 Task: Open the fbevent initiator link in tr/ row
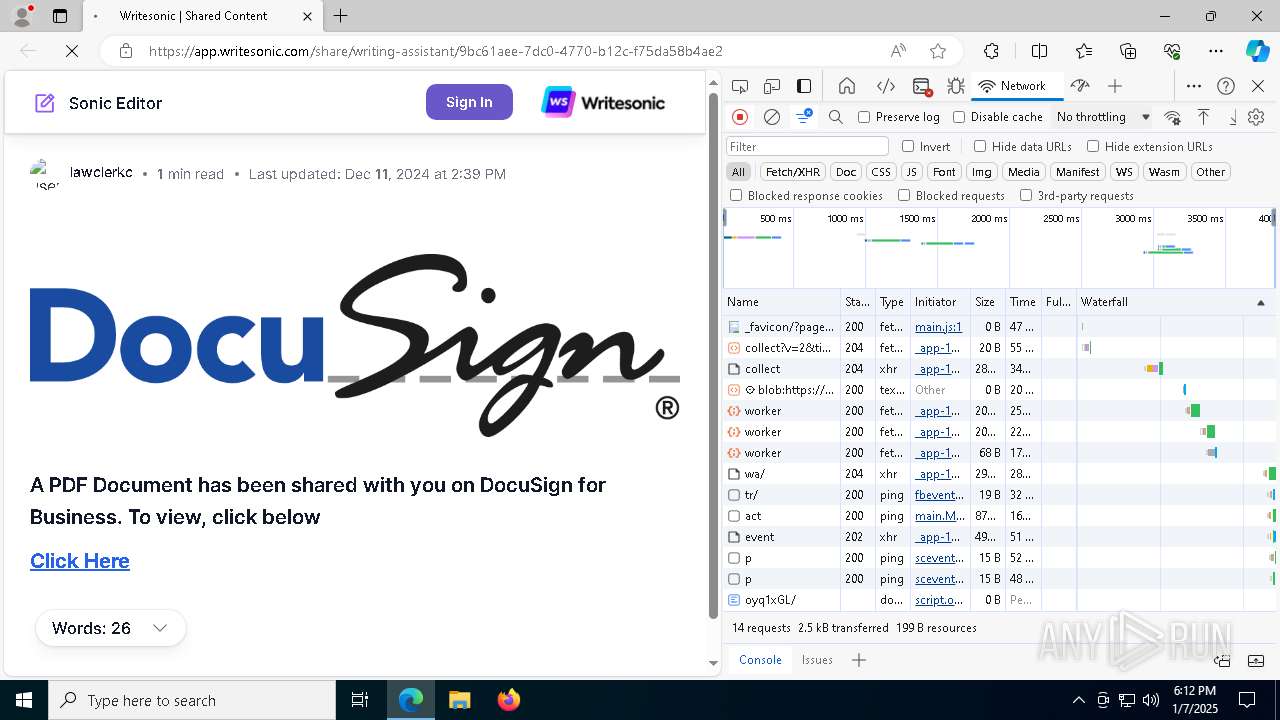click(x=939, y=495)
